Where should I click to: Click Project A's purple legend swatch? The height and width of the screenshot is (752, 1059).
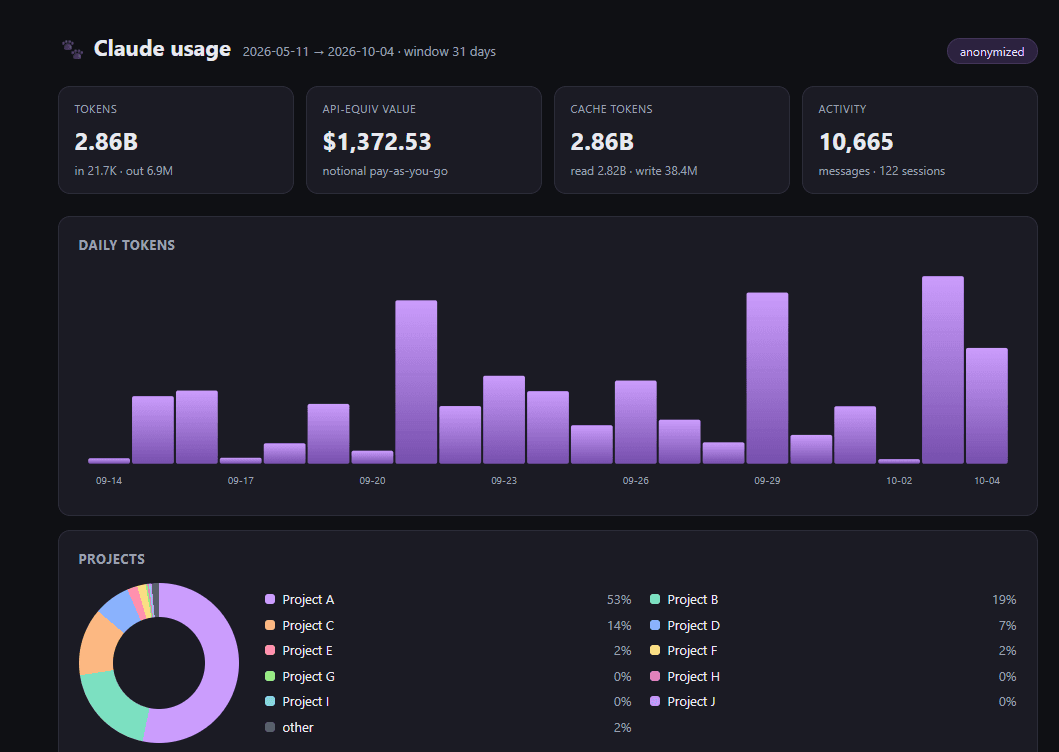coord(270,599)
